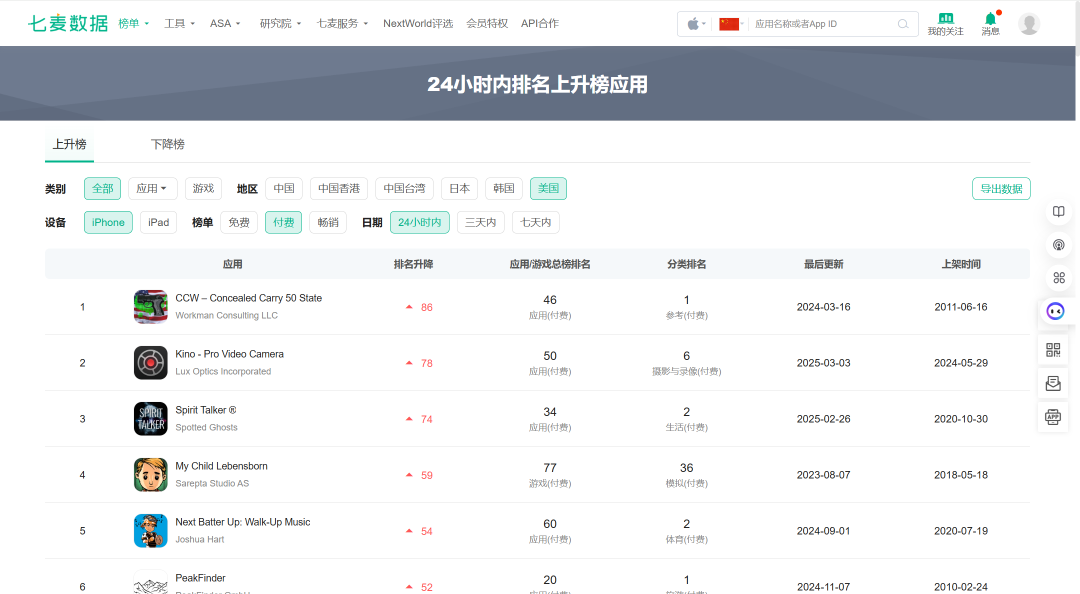Image resolution: width=1080 pixels, height=594 pixels.
Task: Open My Child Lebensborn app link
Action: pyautogui.click(x=222, y=466)
